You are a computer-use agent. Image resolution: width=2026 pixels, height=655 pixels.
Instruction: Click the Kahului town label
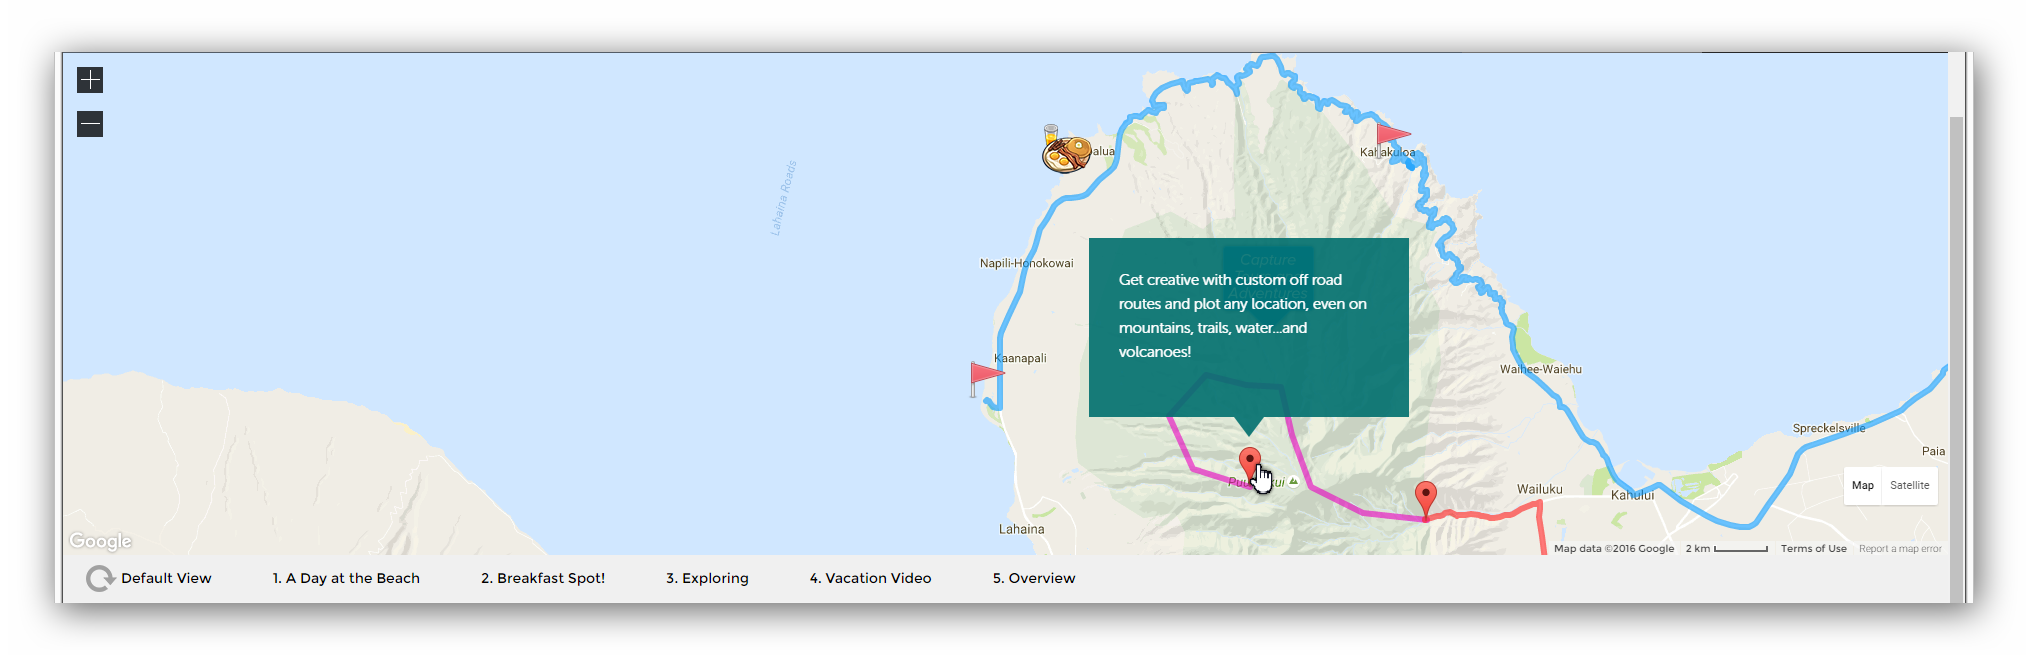(1632, 495)
